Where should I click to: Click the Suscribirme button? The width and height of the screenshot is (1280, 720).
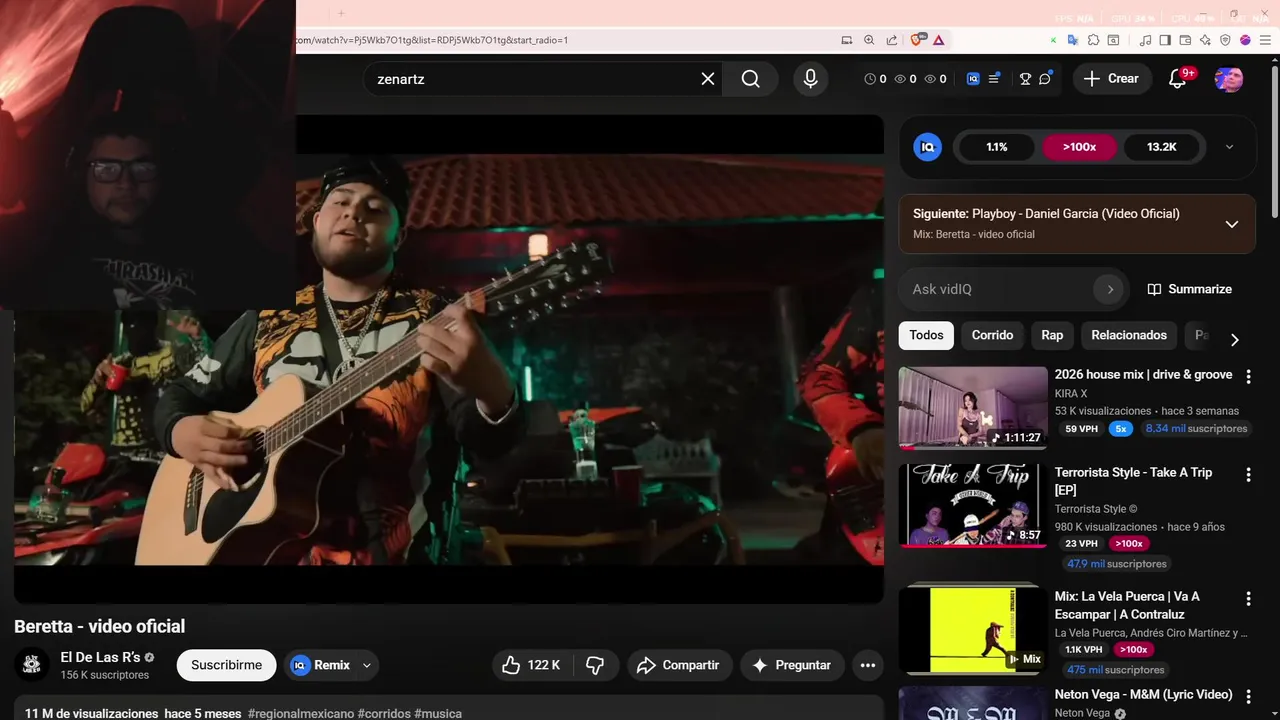click(x=226, y=665)
